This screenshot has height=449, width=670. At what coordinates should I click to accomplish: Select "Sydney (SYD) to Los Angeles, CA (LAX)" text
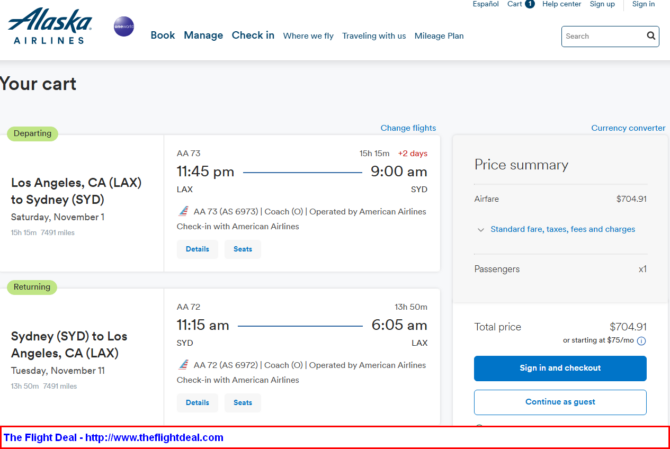69,344
